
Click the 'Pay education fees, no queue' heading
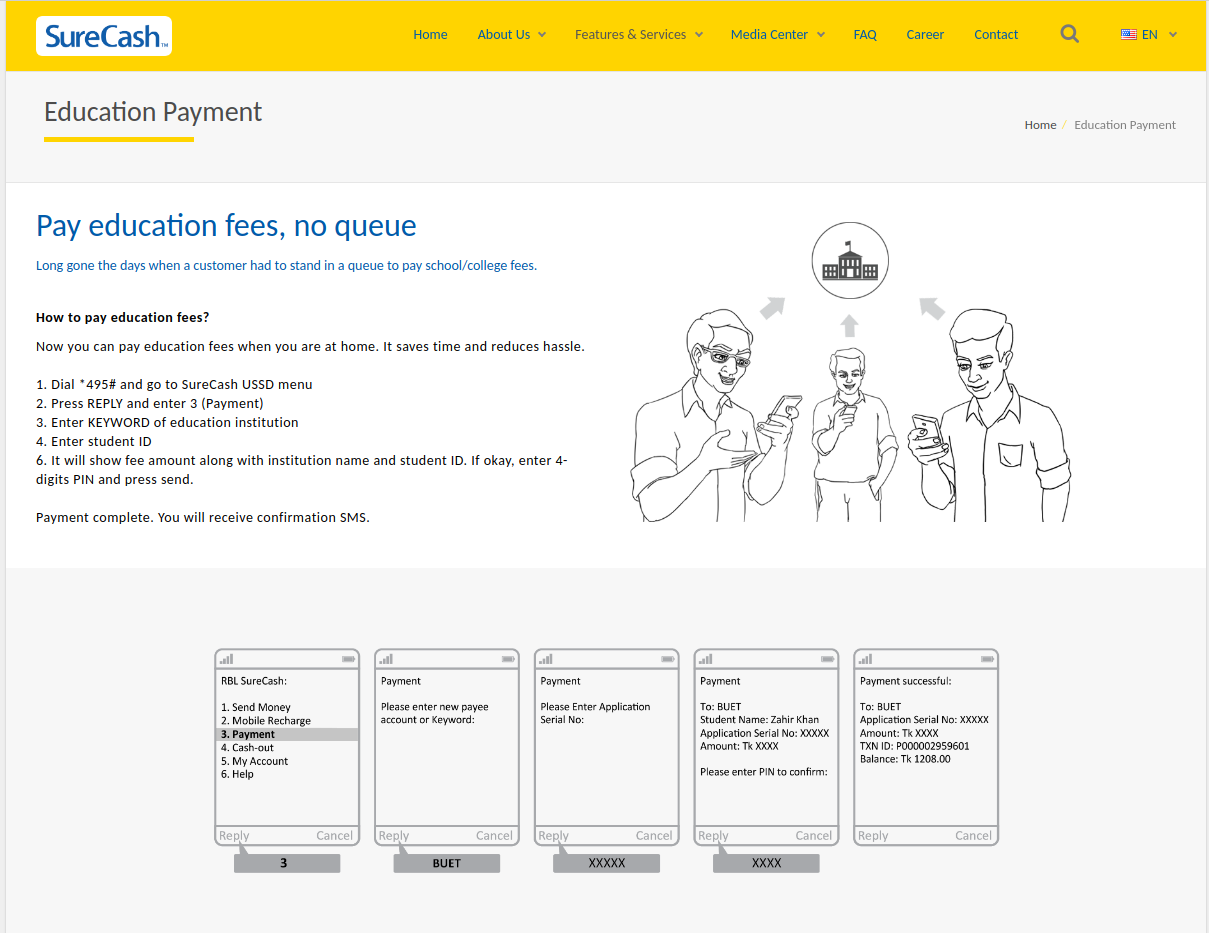[226, 225]
